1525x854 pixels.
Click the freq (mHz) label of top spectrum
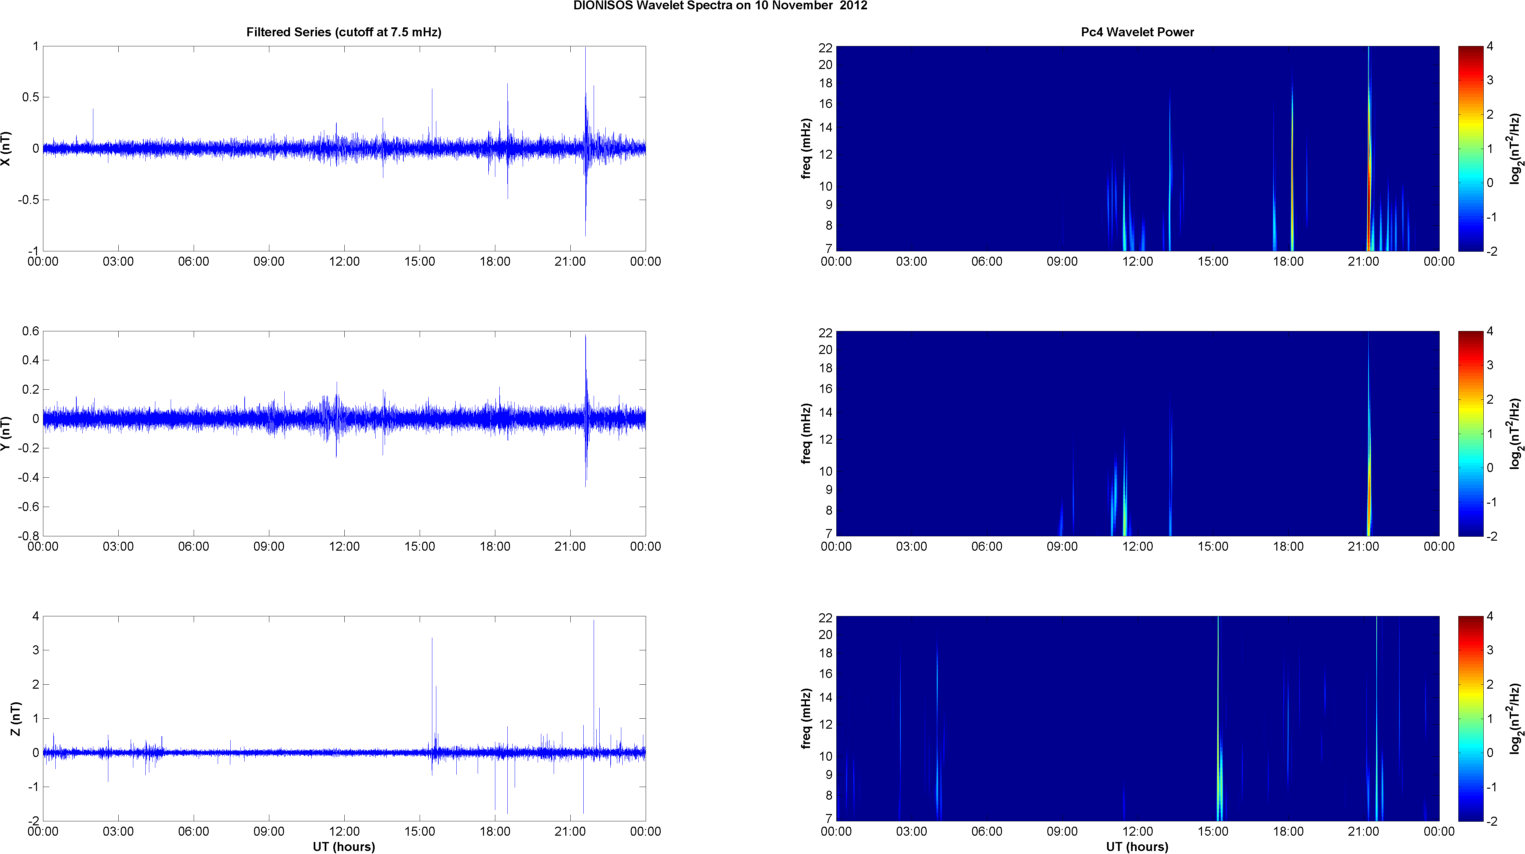[806, 148]
